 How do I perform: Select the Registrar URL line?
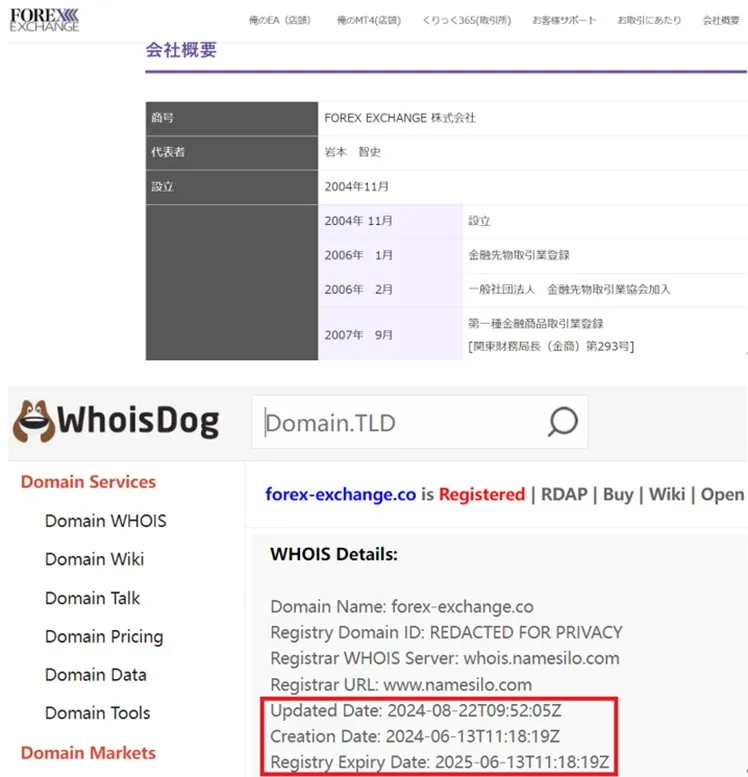coord(401,684)
